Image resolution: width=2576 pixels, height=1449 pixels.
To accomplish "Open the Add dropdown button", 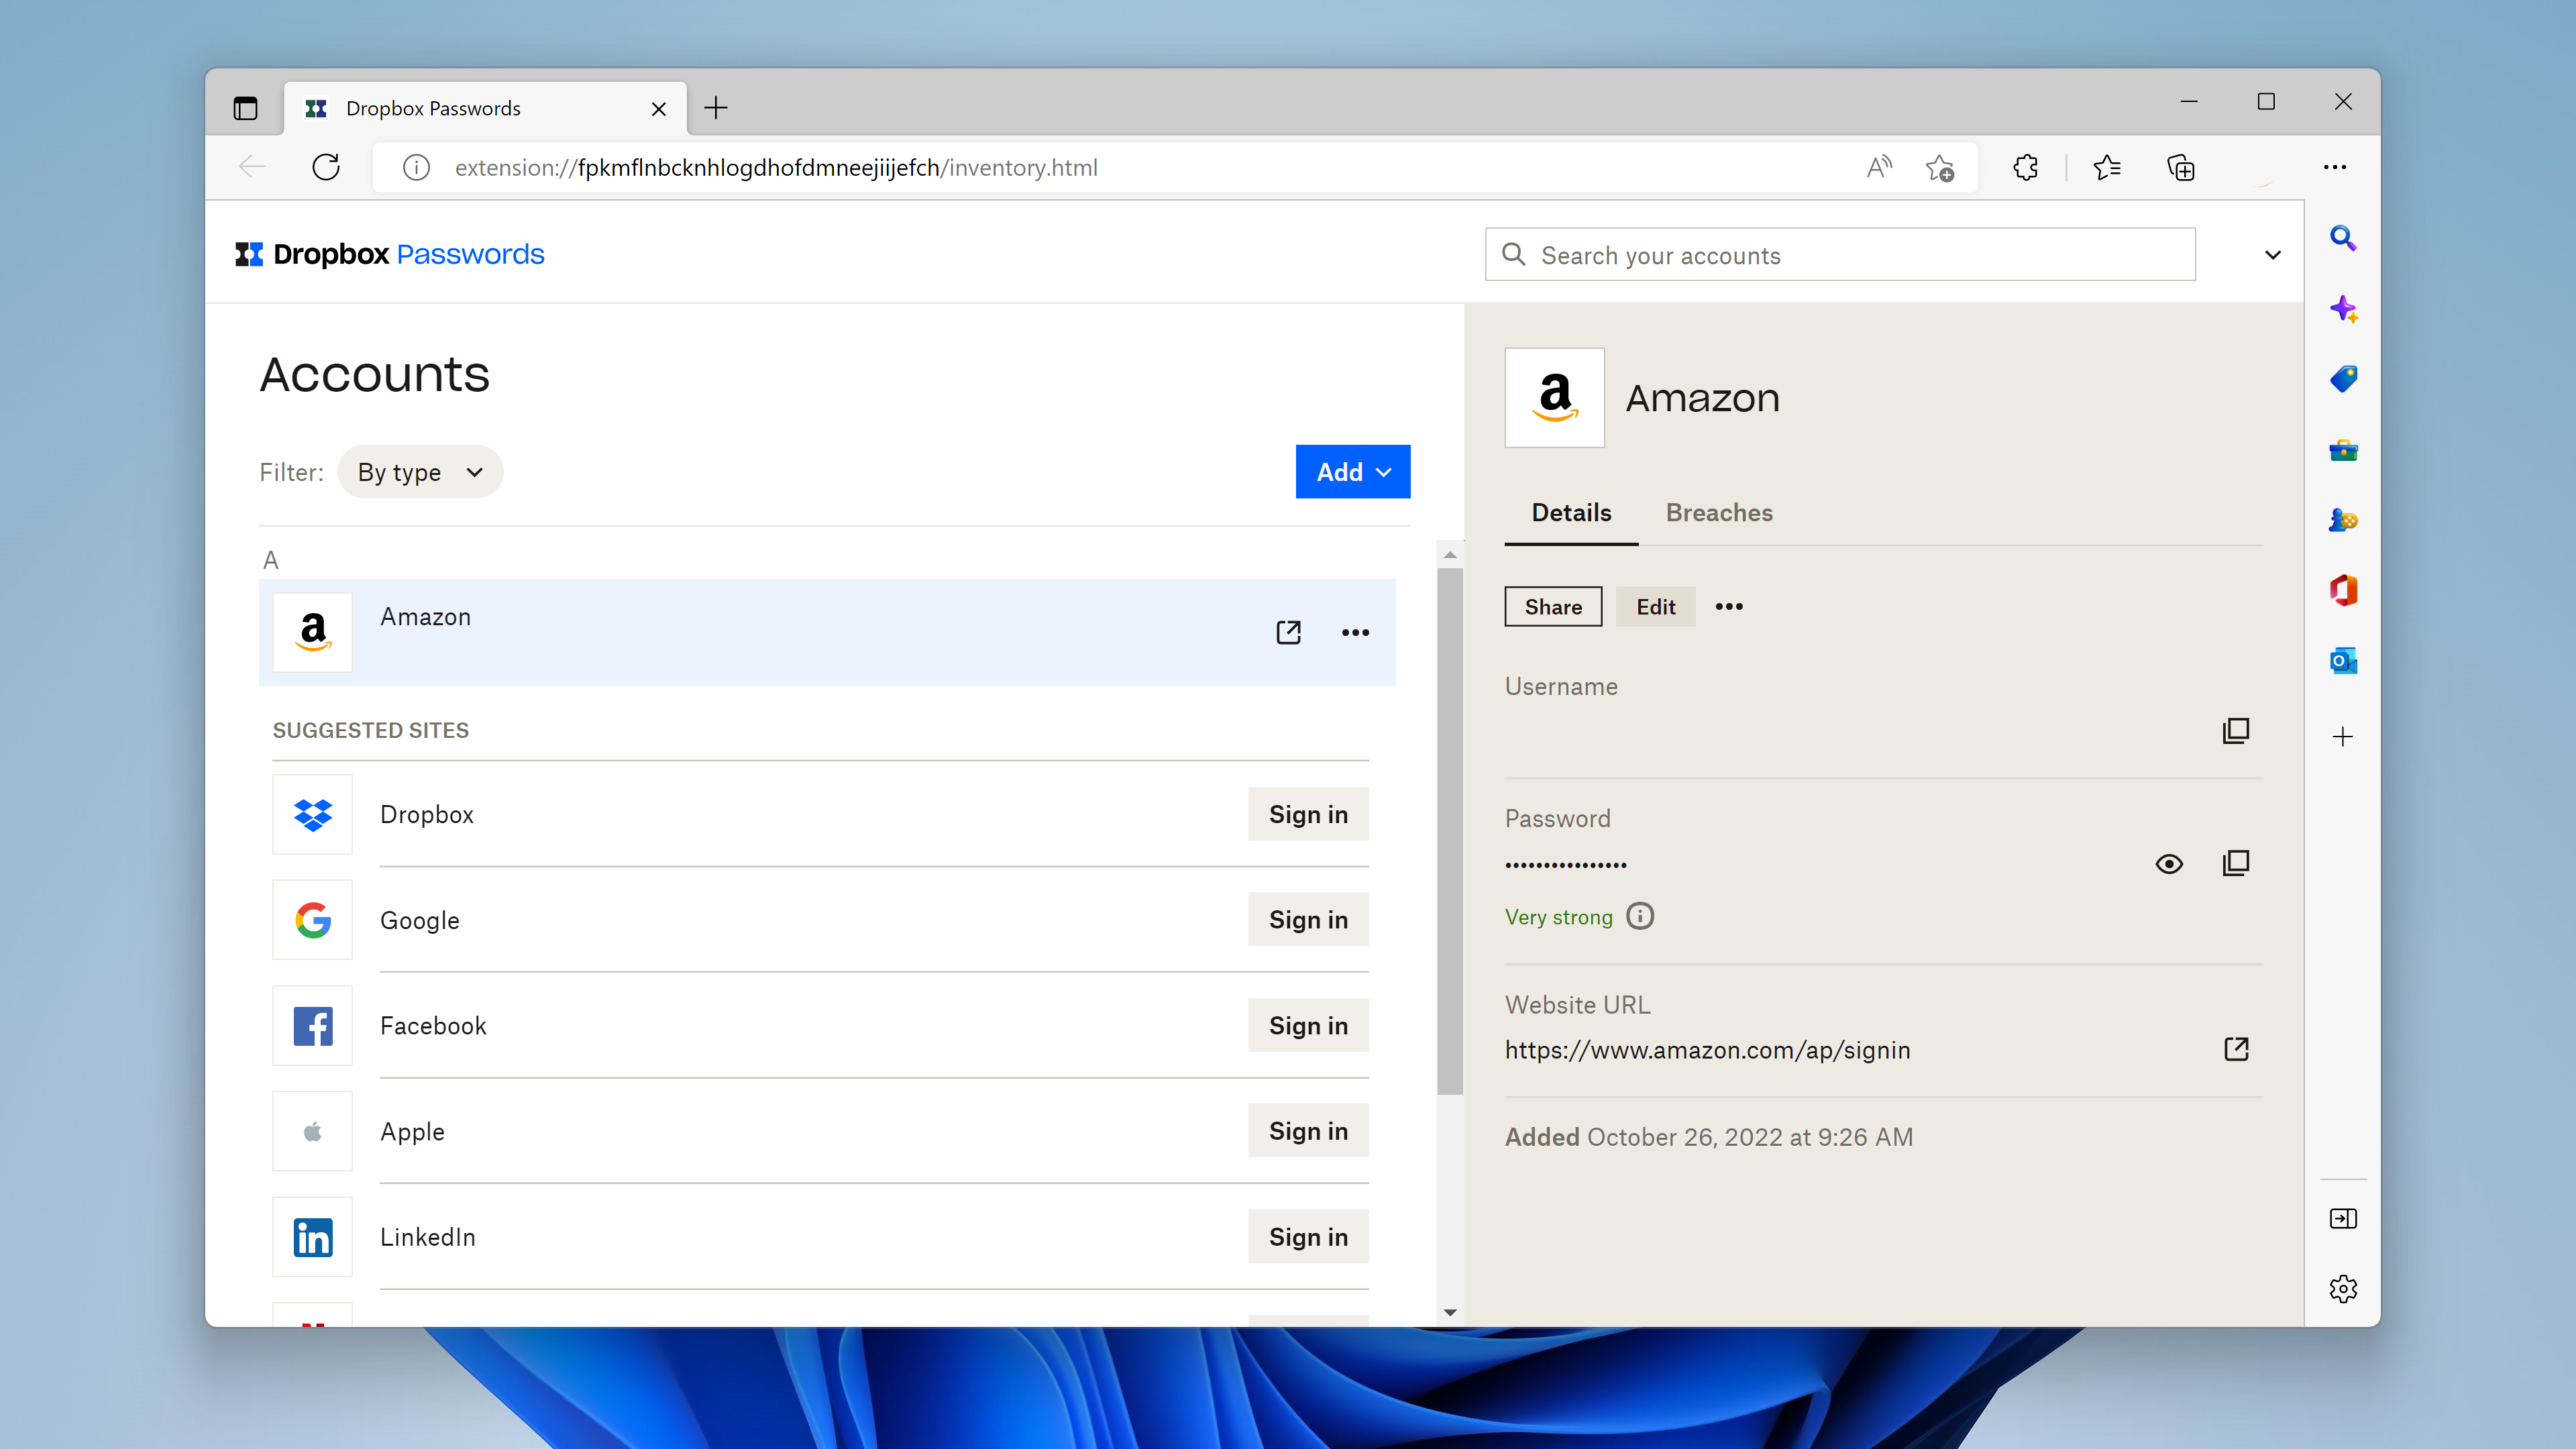I will click(x=1352, y=472).
